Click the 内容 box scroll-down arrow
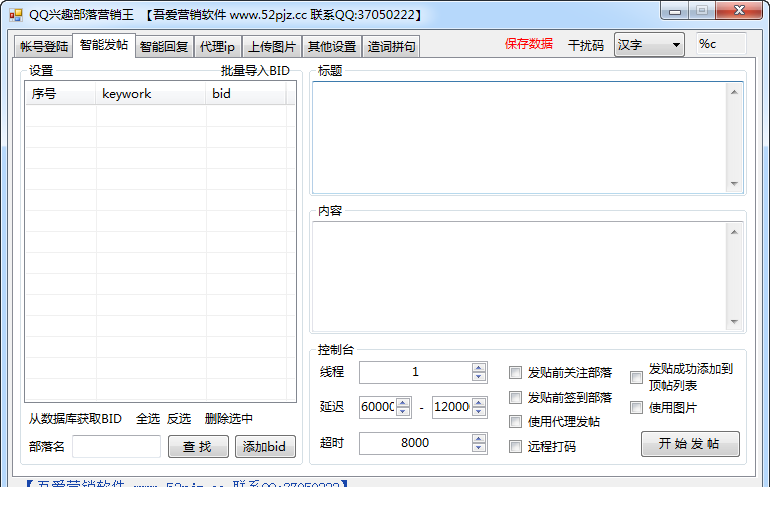770x510 pixels. (734, 322)
